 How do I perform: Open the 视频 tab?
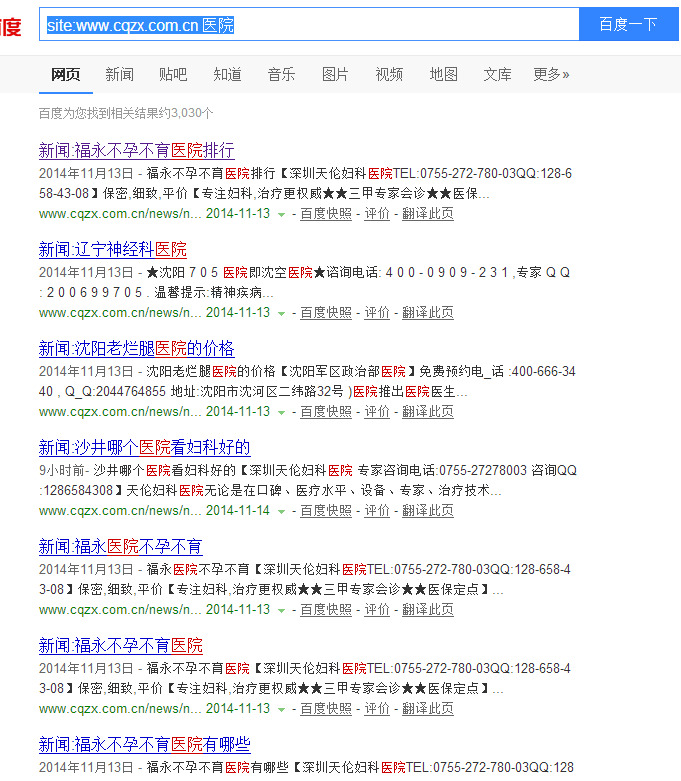(x=389, y=75)
